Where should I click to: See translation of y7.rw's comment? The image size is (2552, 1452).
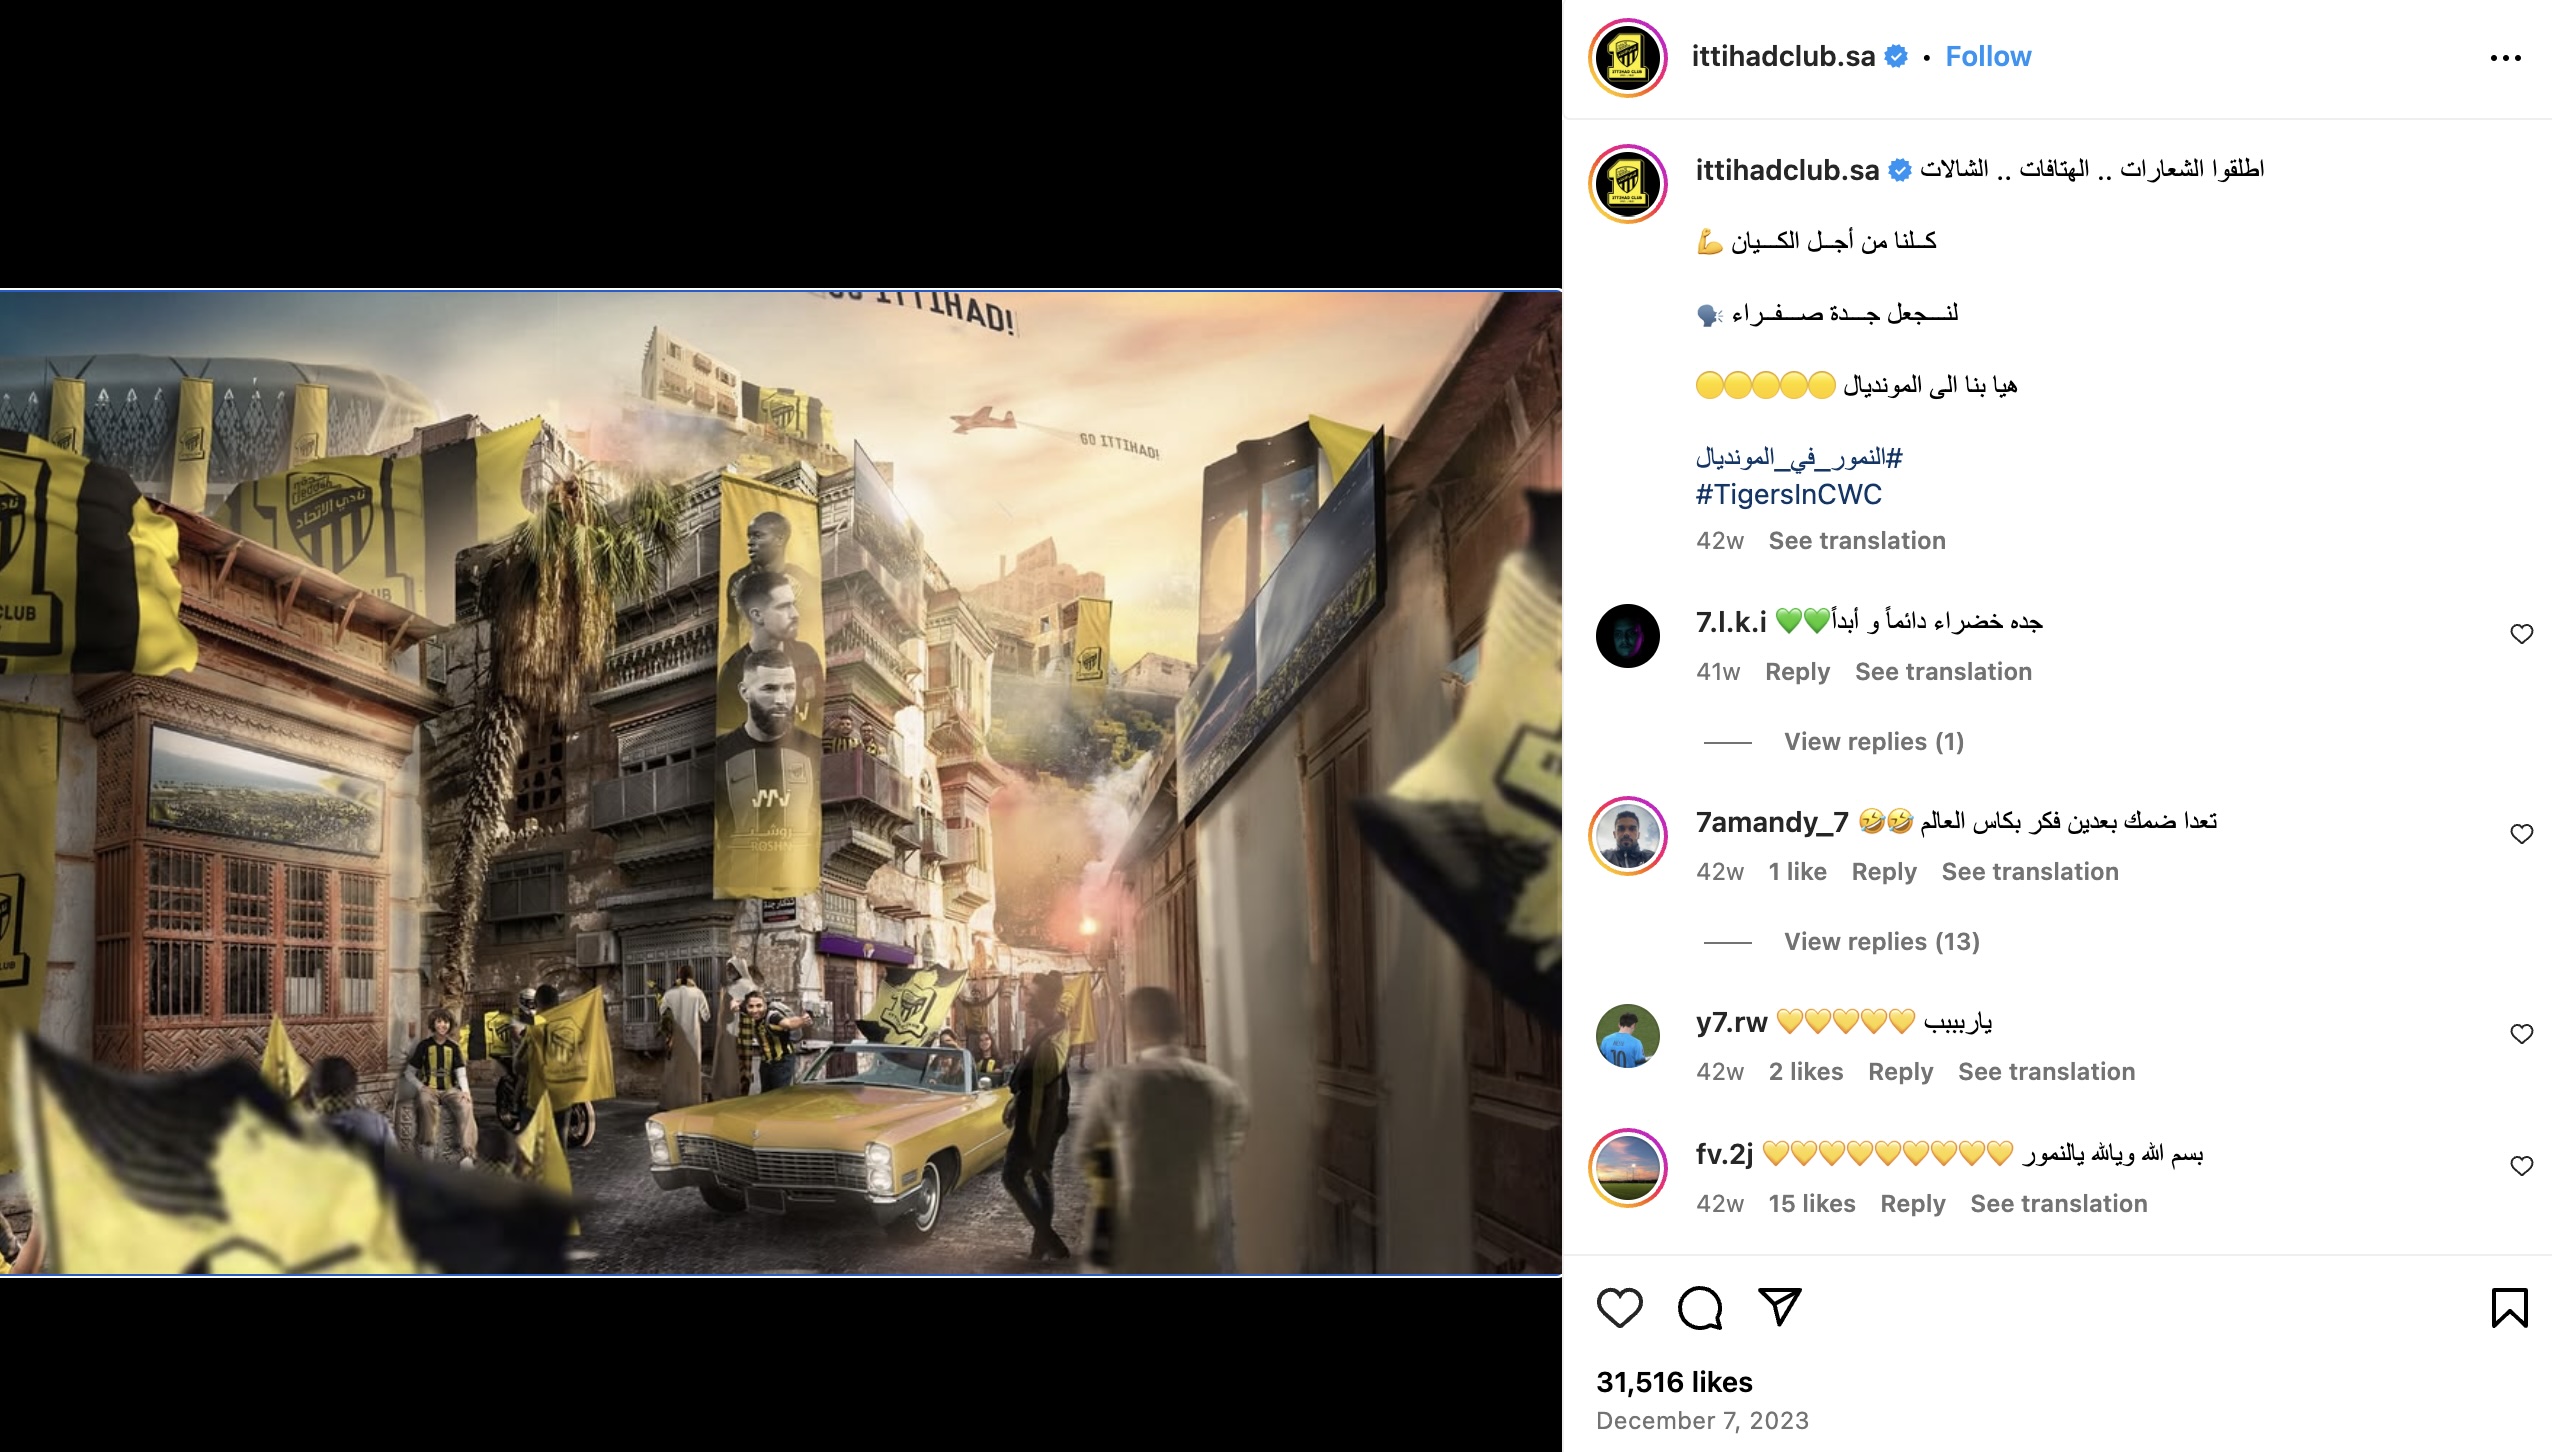pyautogui.click(x=2046, y=1072)
